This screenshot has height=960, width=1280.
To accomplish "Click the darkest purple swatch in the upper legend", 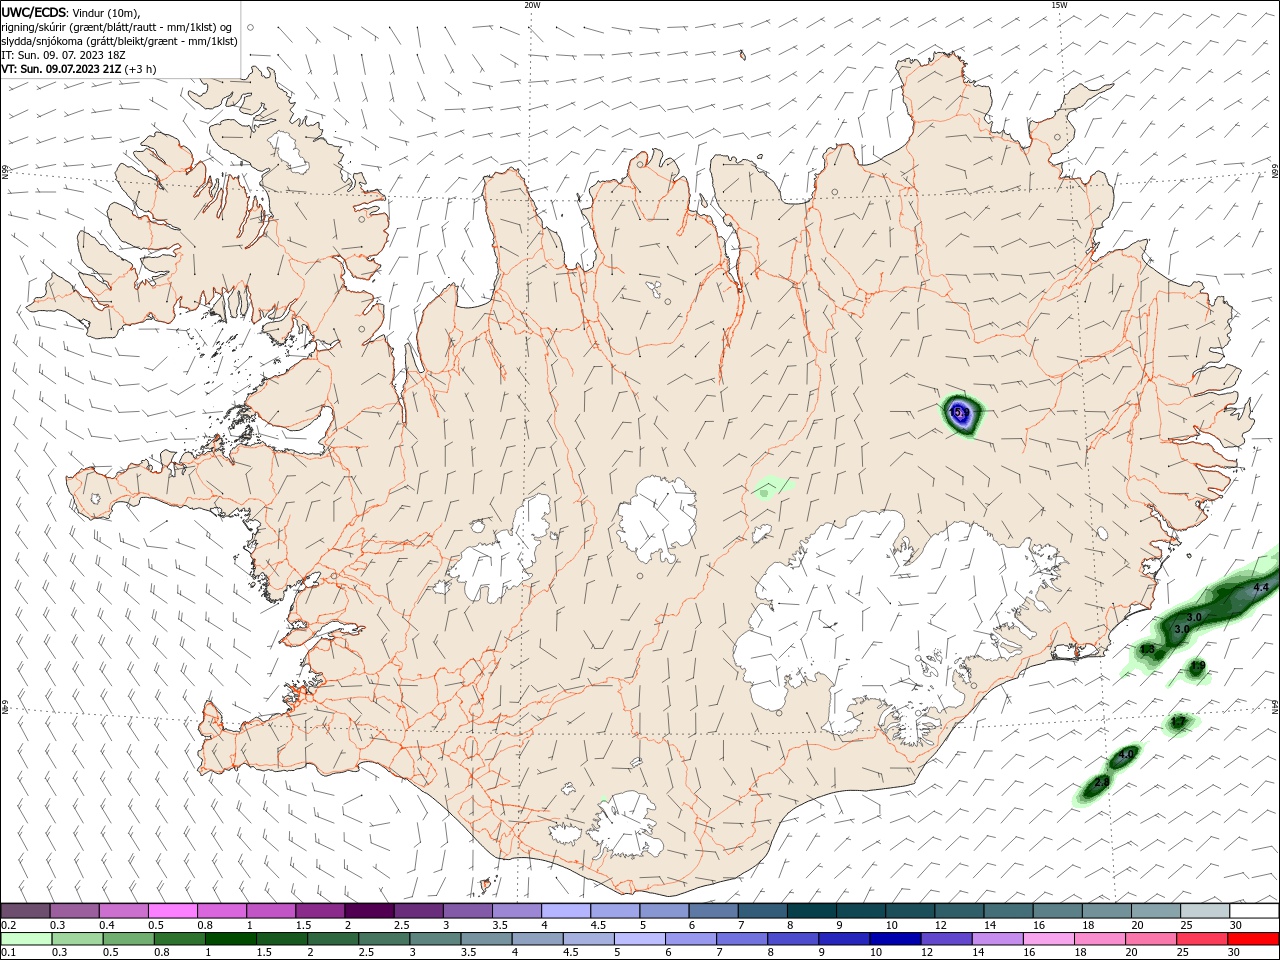I will [368, 911].
